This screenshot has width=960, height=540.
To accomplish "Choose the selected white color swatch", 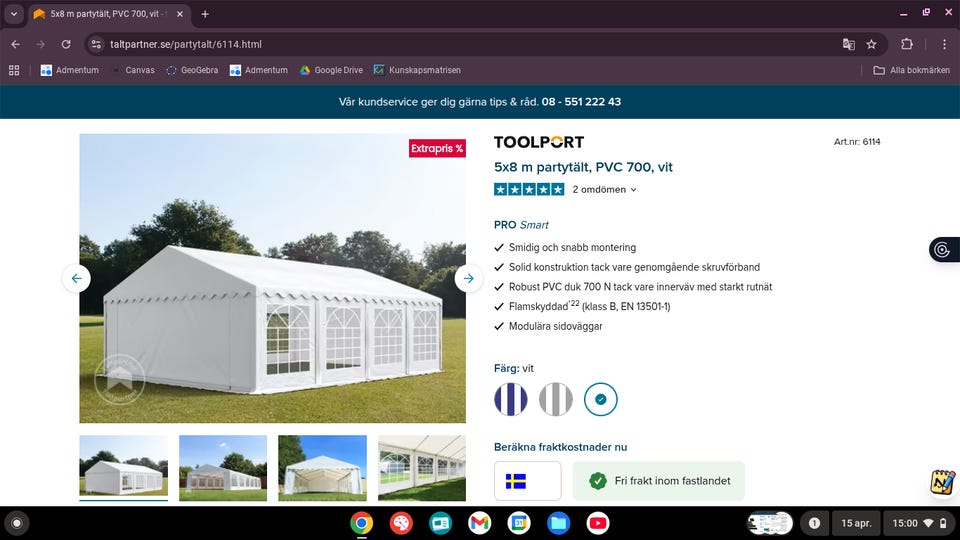I will pyautogui.click(x=601, y=399).
